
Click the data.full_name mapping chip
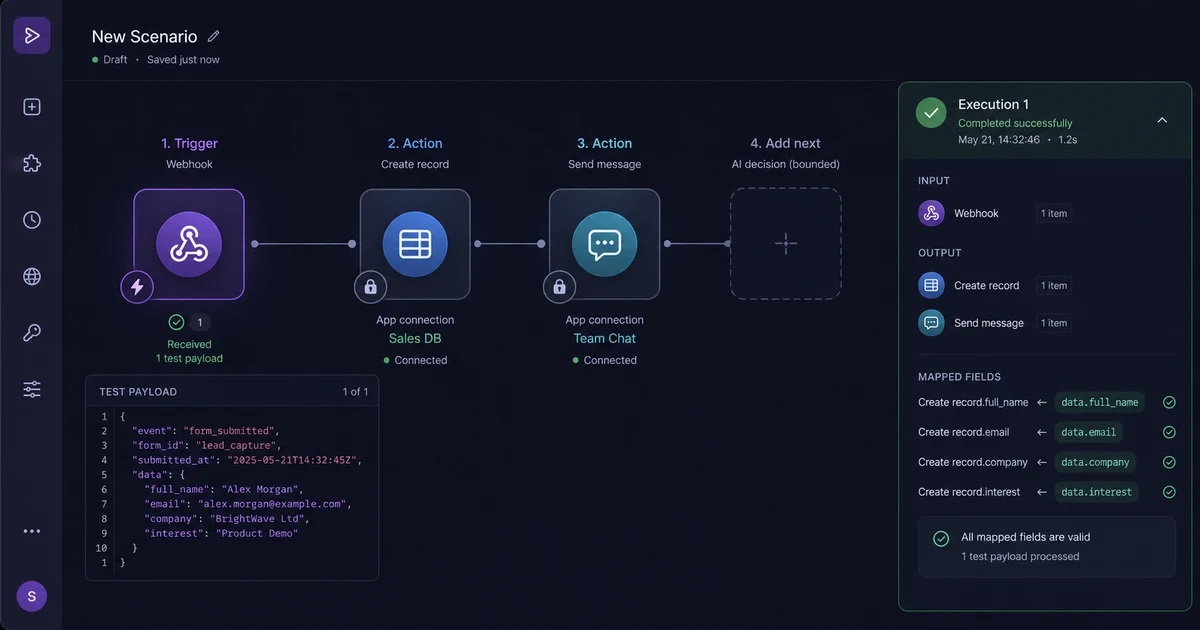point(1100,402)
